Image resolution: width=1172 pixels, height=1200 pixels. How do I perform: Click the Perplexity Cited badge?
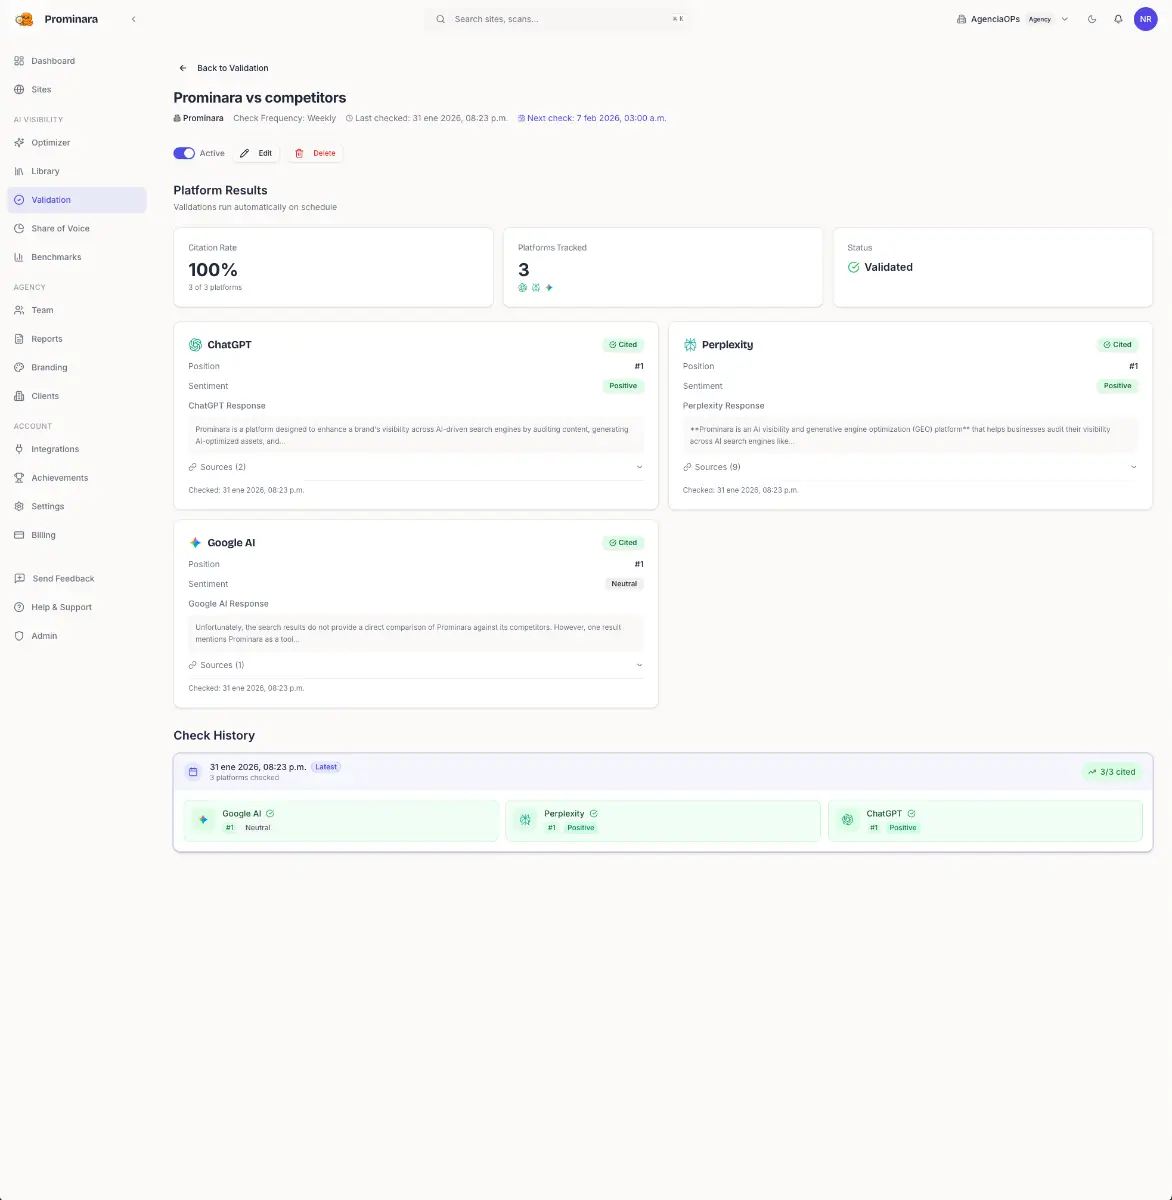(x=1117, y=344)
